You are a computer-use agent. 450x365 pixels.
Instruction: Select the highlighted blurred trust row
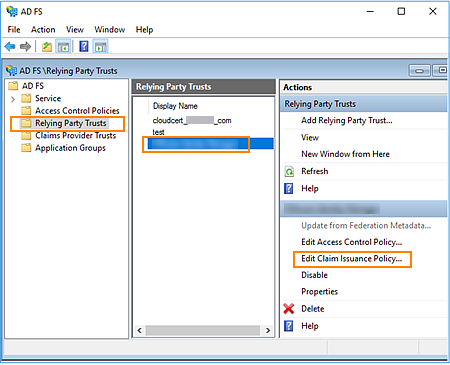210,144
